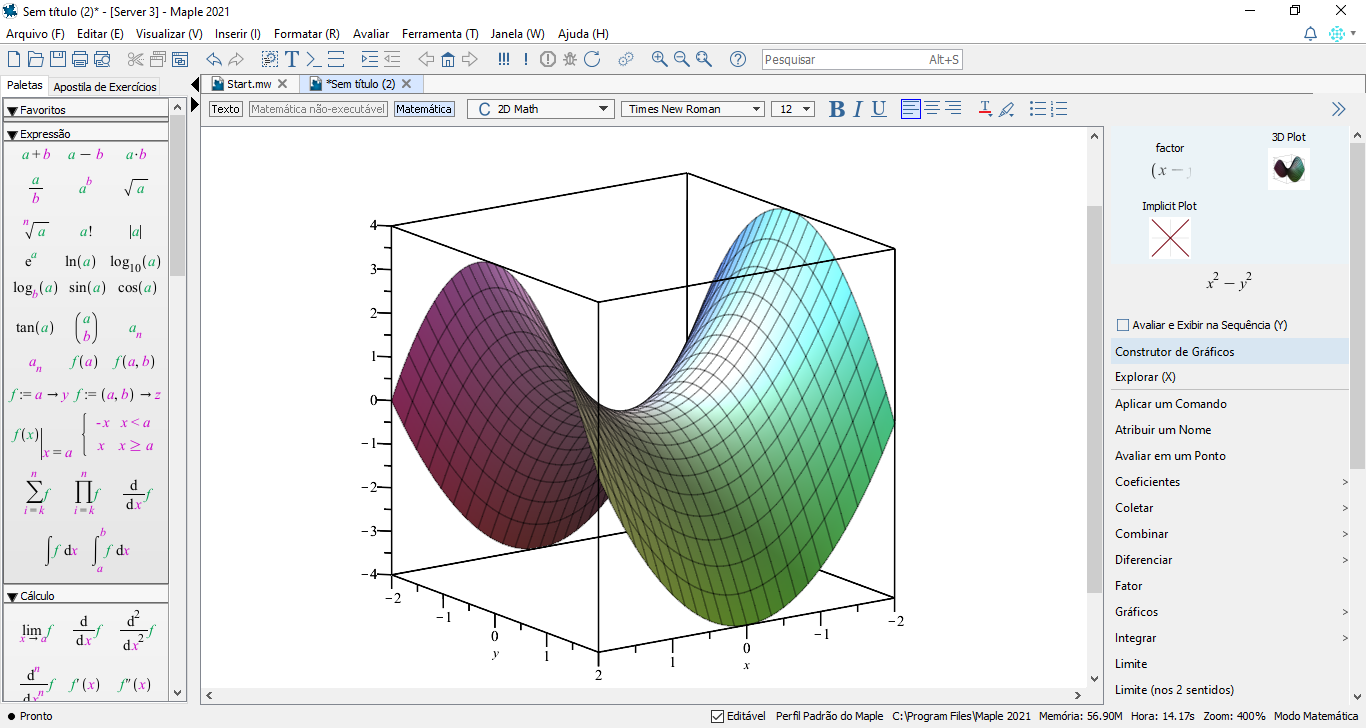Screen dimensions: 1366x728
Task: Collapse the Expressão palette
Action: (x=12, y=134)
